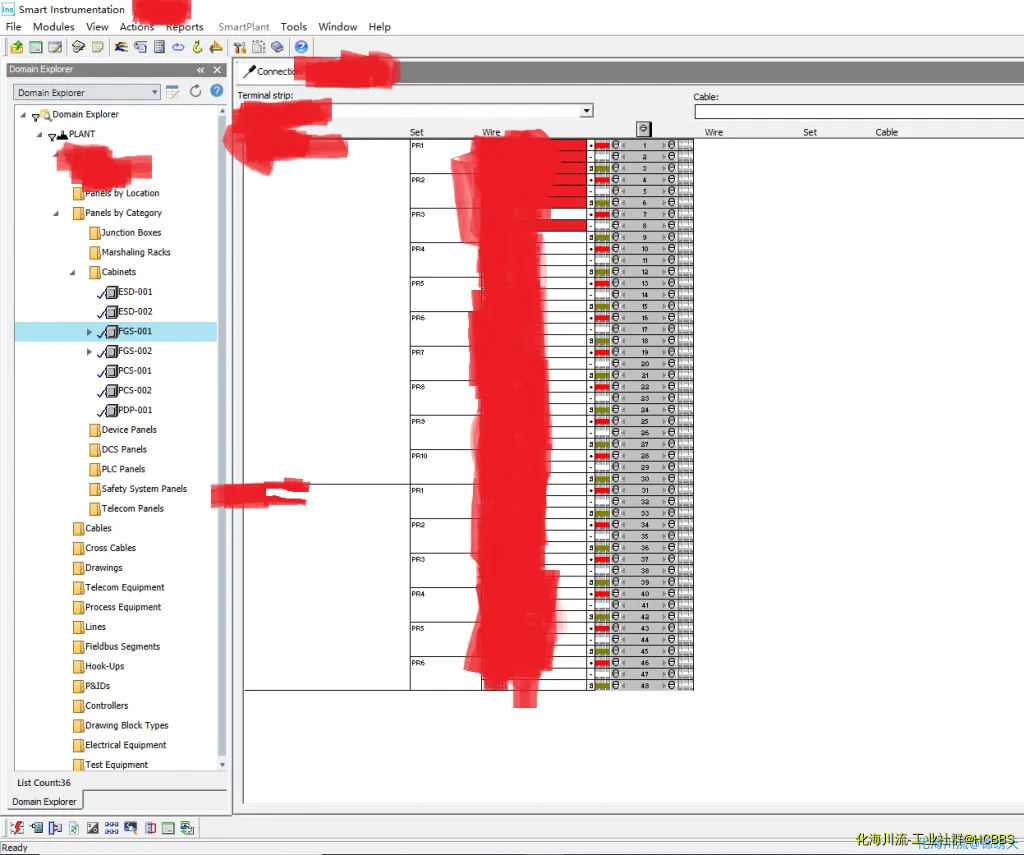
Task: Collapse the Cabinets folder node
Action: point(72,272)
